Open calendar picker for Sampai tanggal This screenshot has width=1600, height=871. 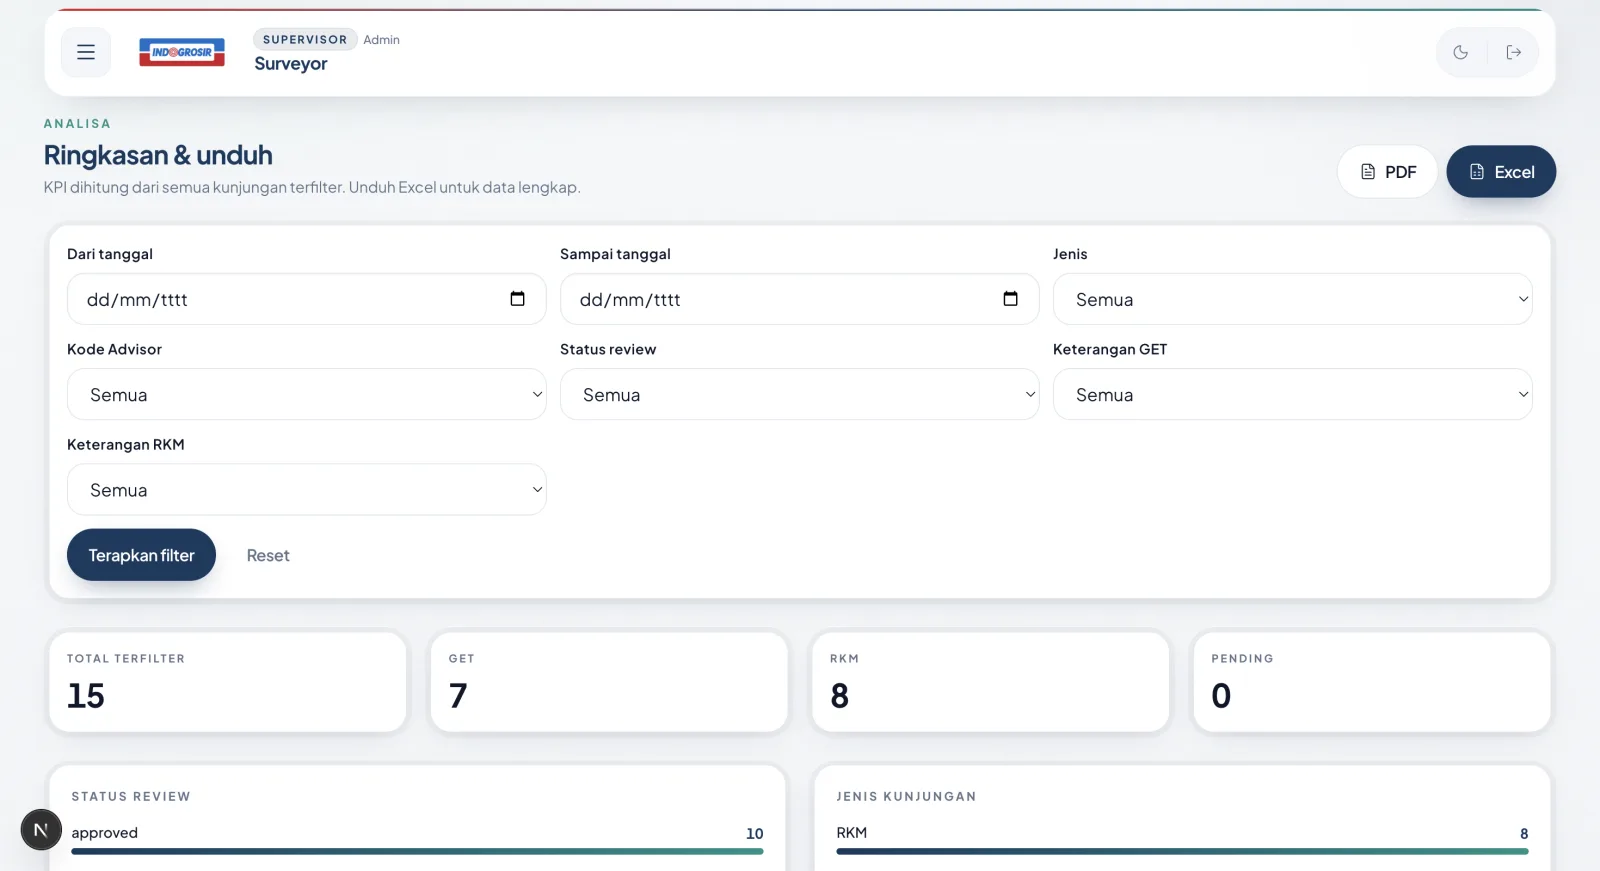click(1010, 299)
